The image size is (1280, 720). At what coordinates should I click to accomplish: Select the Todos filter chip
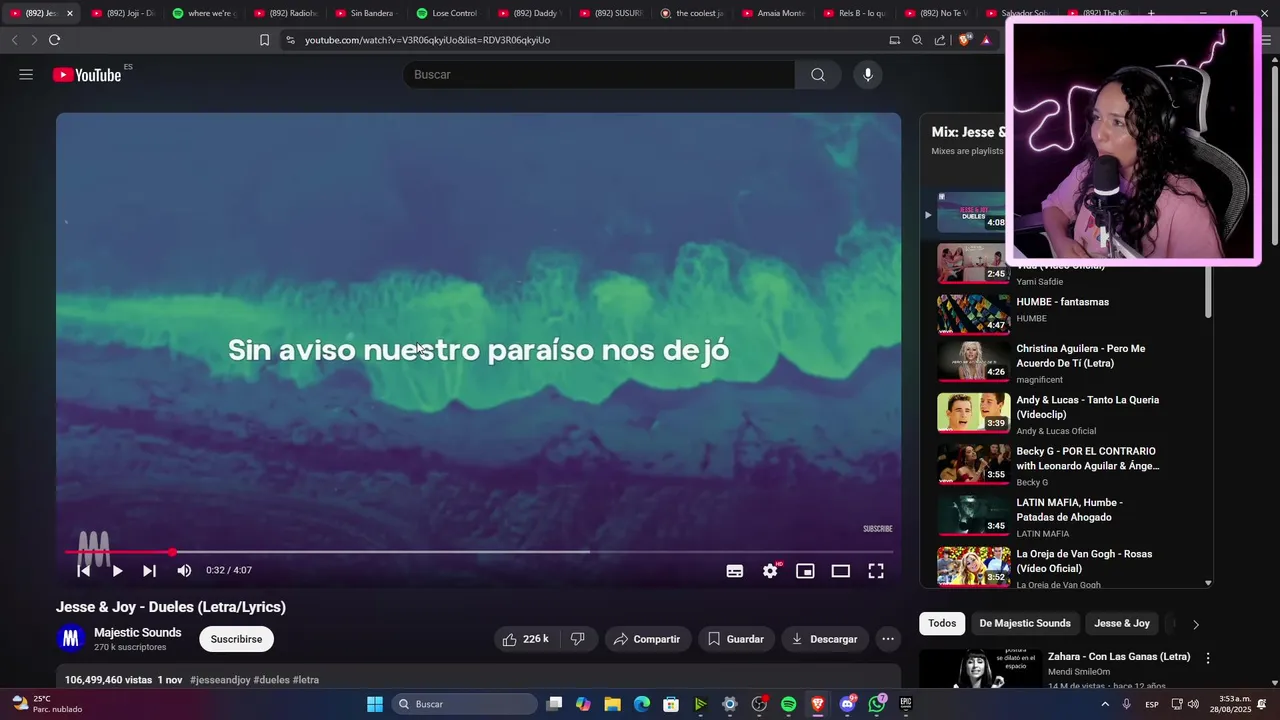[x=942, y=624]
